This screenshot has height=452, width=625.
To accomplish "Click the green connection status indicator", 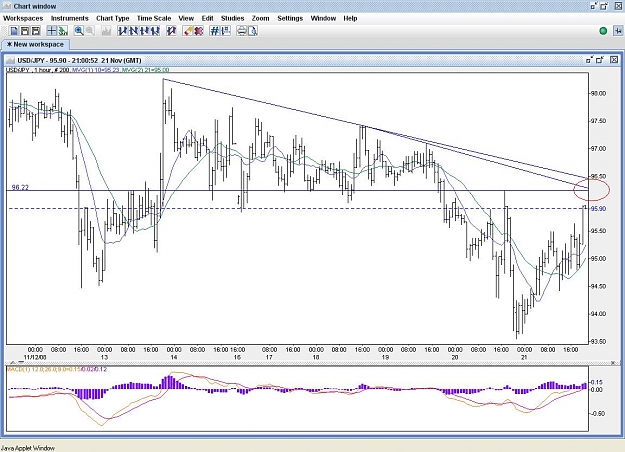I will (603, 31).
